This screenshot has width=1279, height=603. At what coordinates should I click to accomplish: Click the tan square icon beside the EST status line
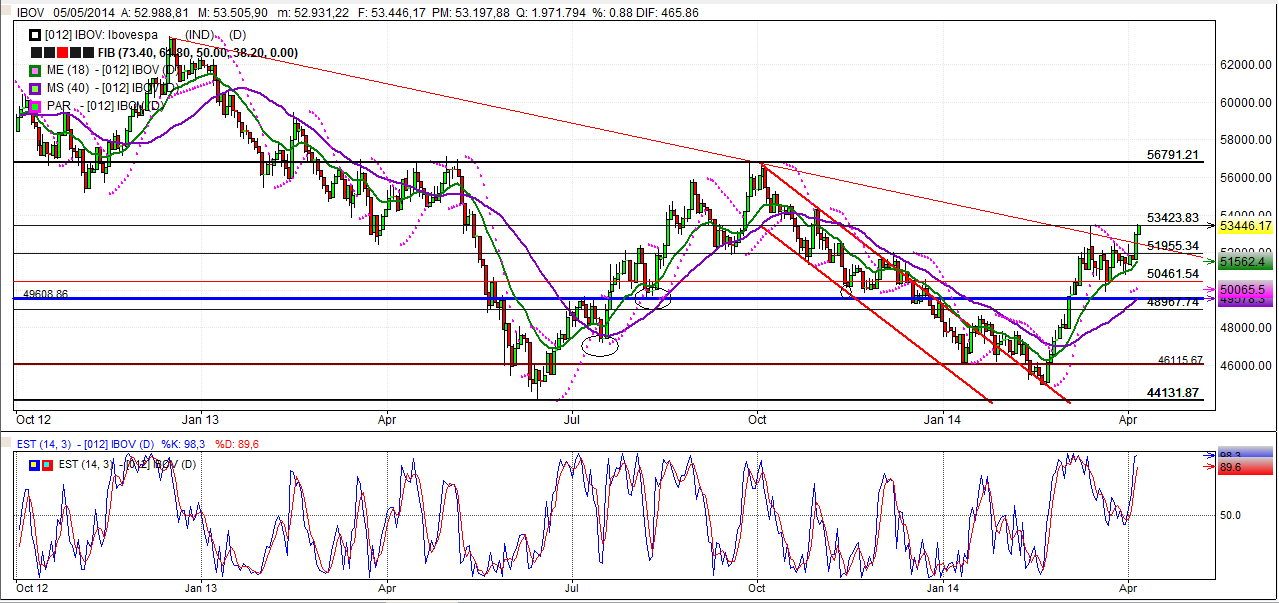(6, 442)
